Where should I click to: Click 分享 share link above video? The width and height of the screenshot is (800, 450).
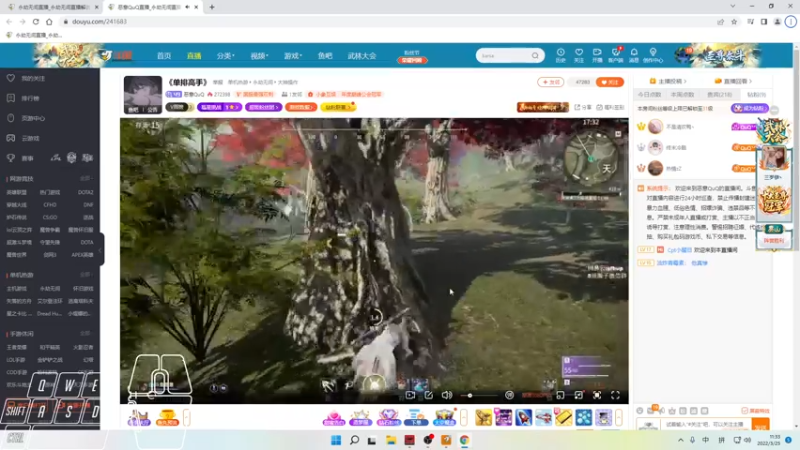583,107
